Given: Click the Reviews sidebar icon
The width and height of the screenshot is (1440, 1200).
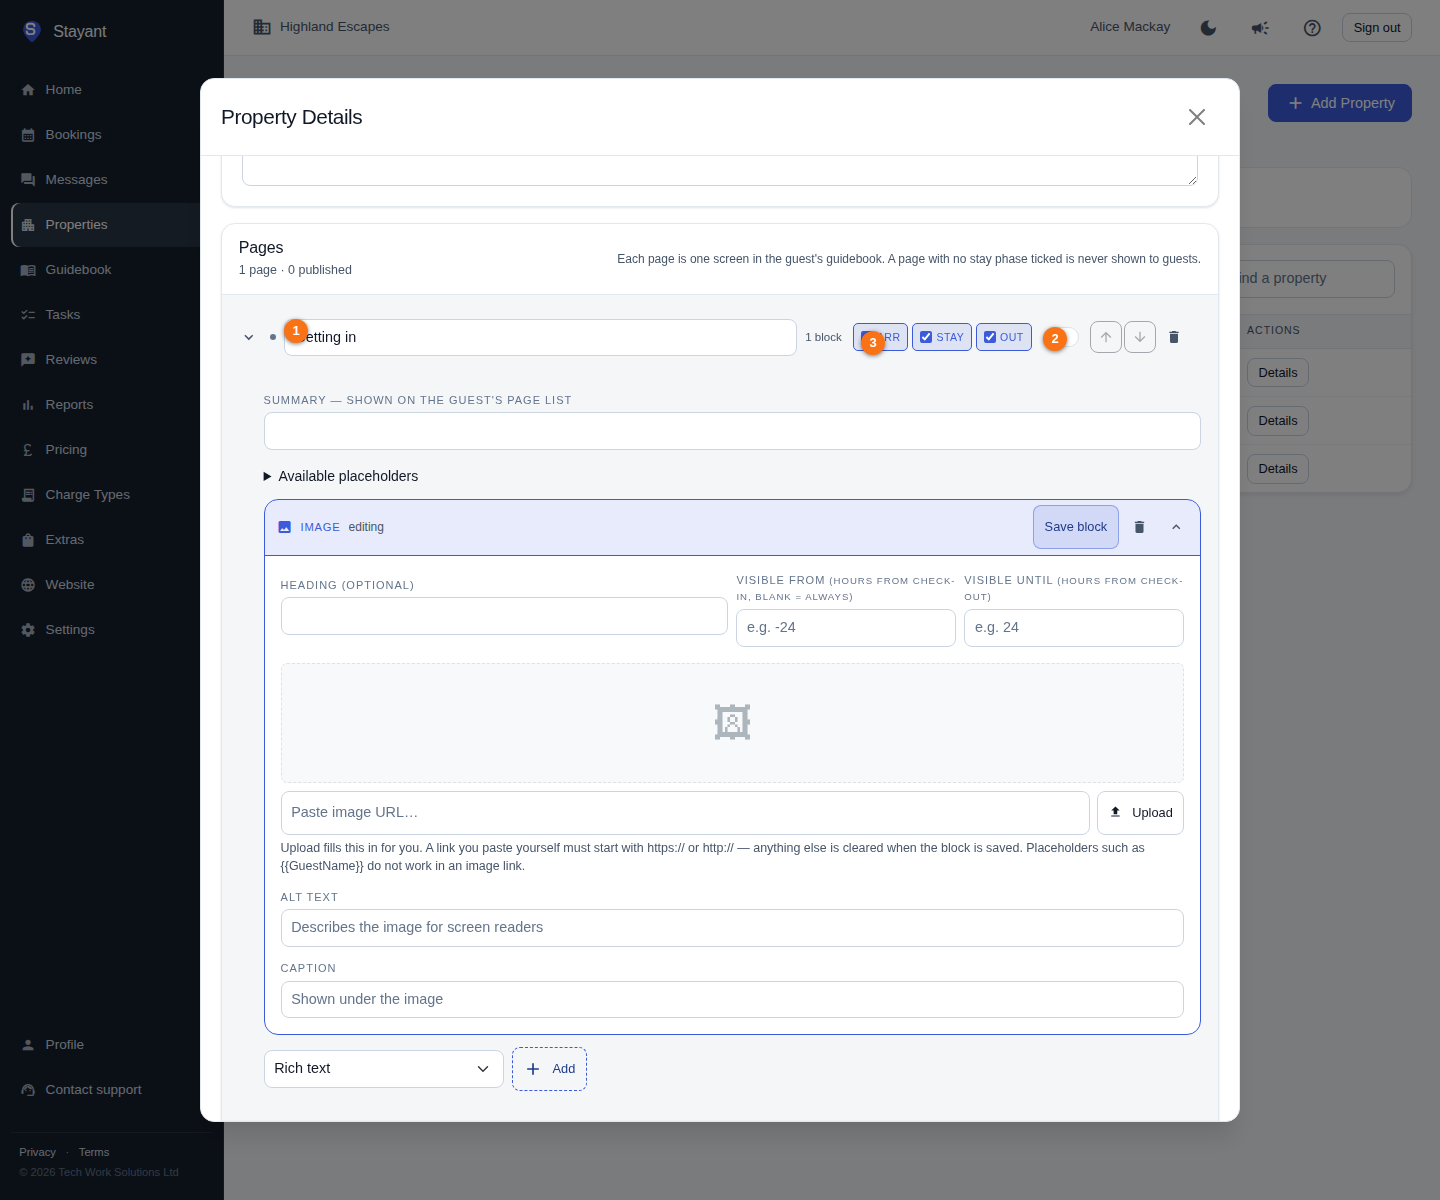Looking at the screenshot, I should 28,360.
